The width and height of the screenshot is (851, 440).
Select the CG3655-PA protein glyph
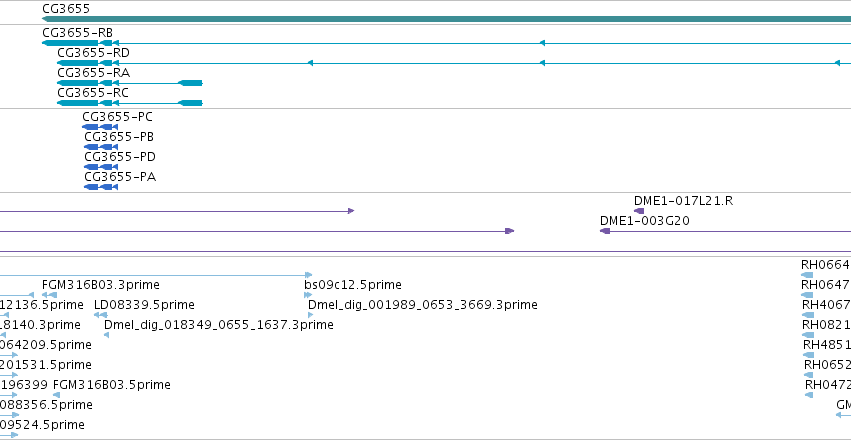point(101,187)
